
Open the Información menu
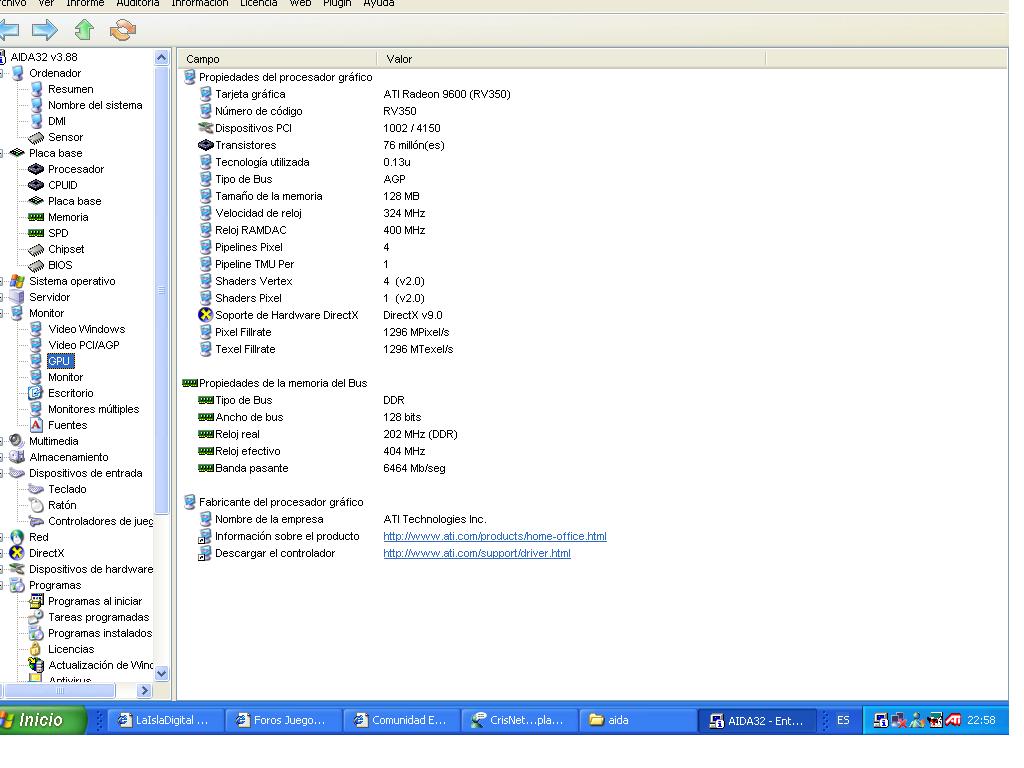(200, 3)
